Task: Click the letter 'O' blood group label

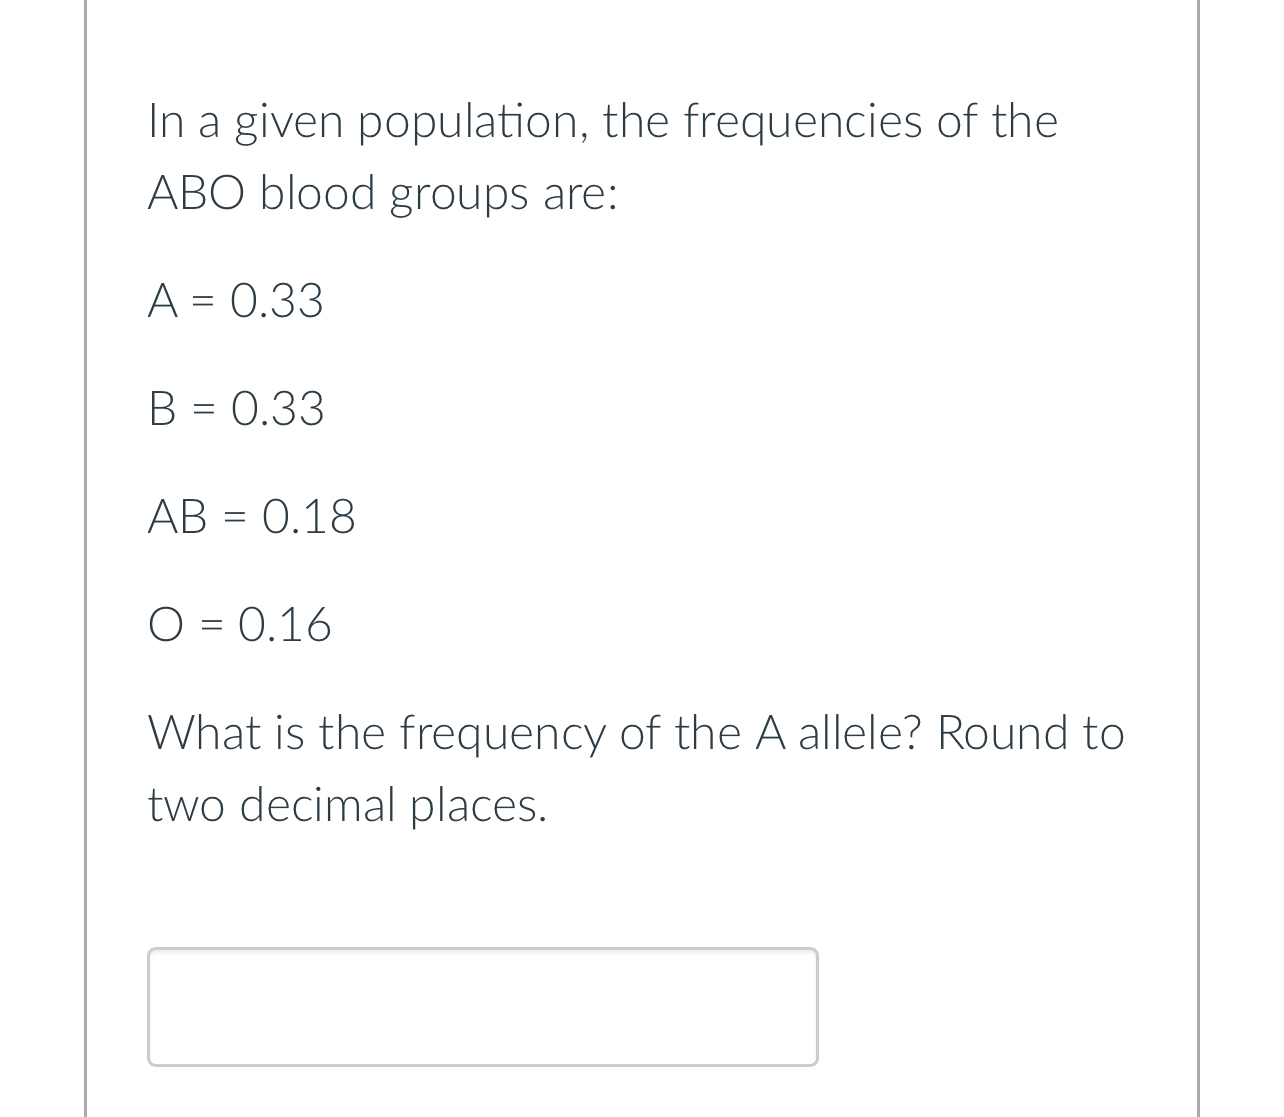Action: [163, 626]
